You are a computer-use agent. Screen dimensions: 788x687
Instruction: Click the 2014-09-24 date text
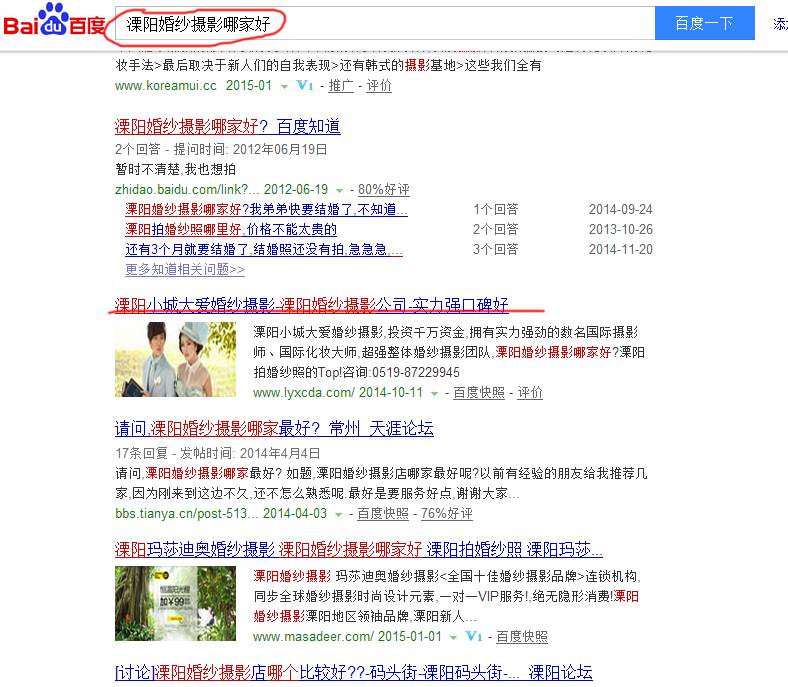pos(621,209)
